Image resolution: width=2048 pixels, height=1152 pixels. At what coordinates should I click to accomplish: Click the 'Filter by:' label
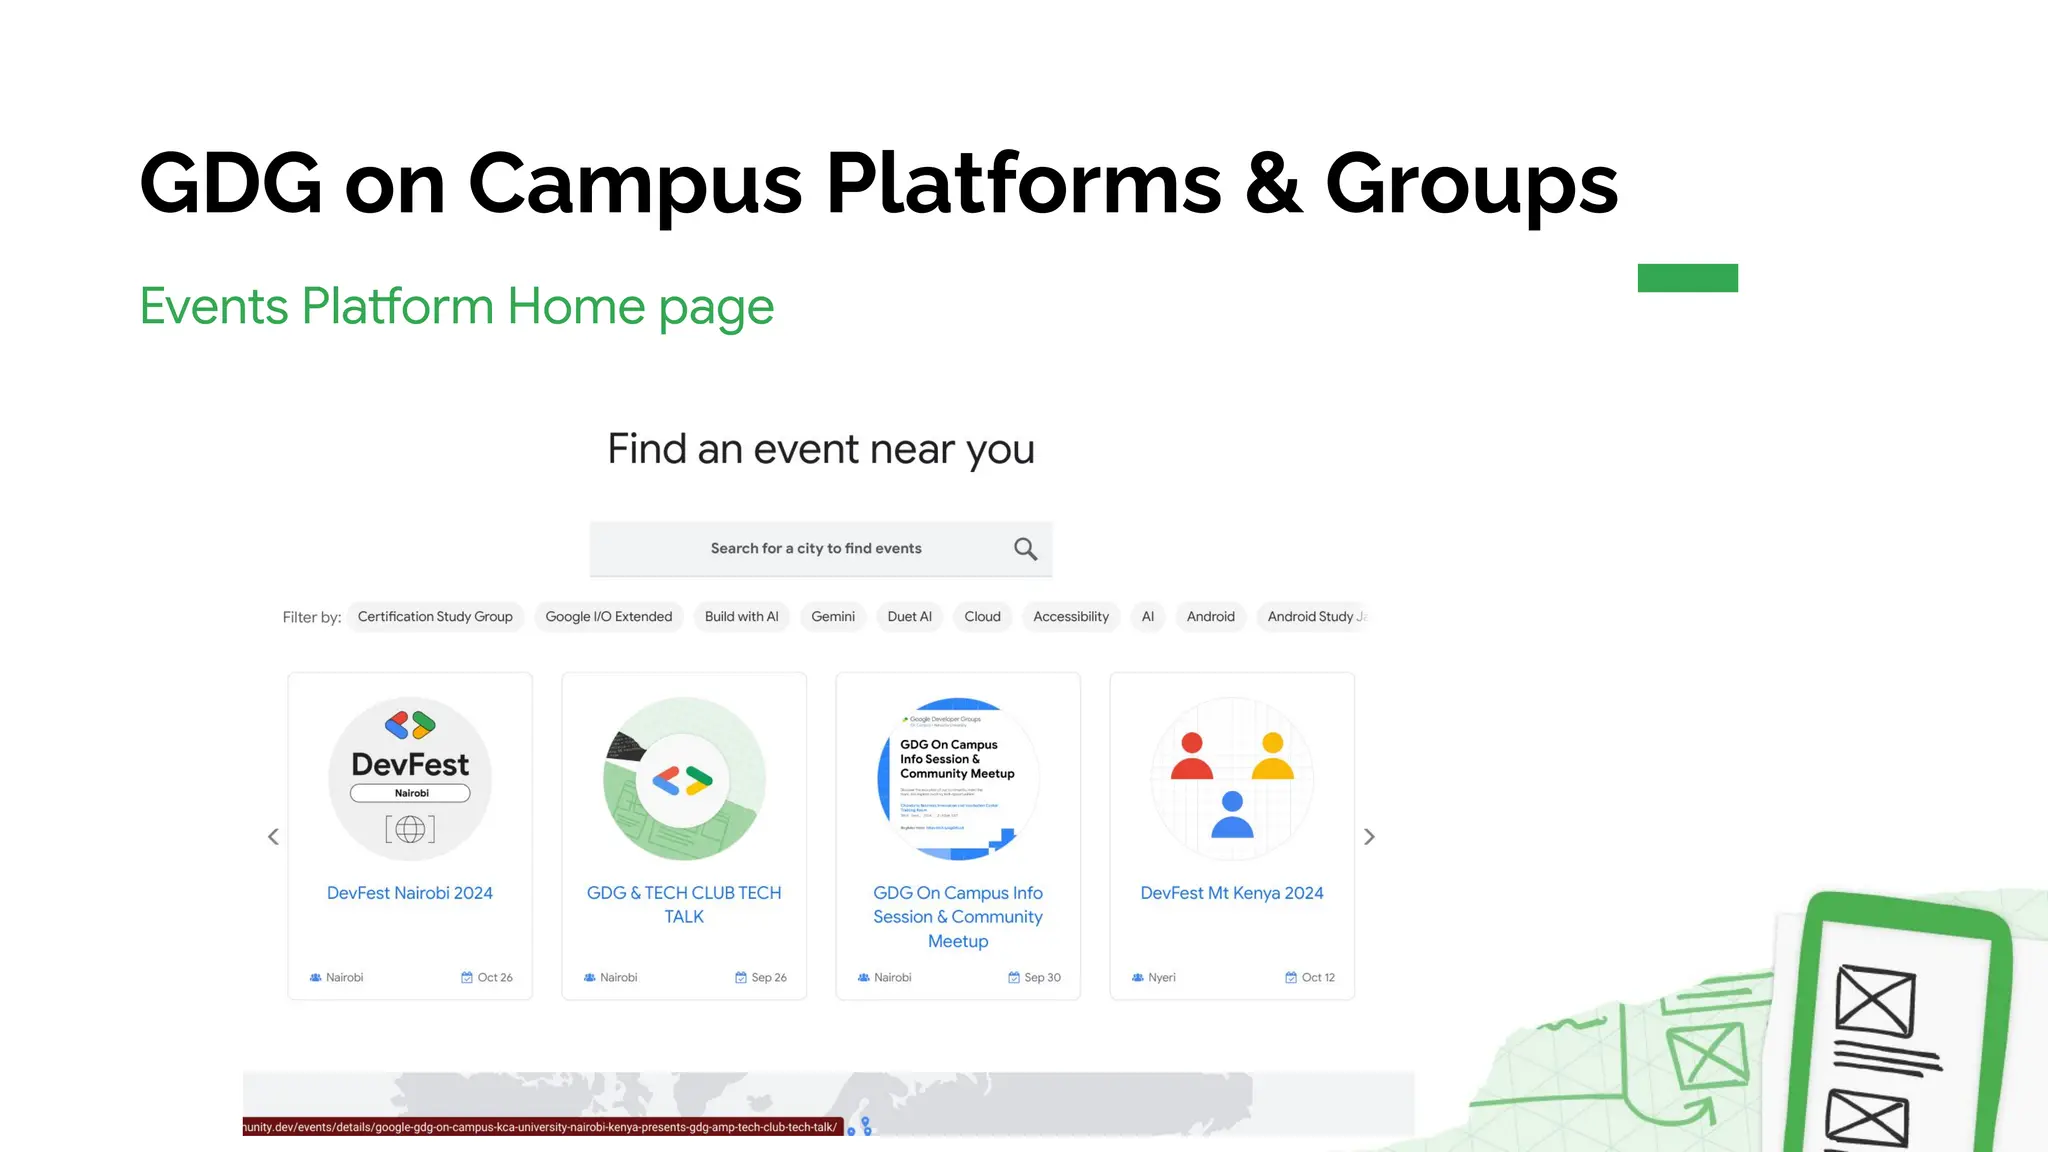(312, 618)
